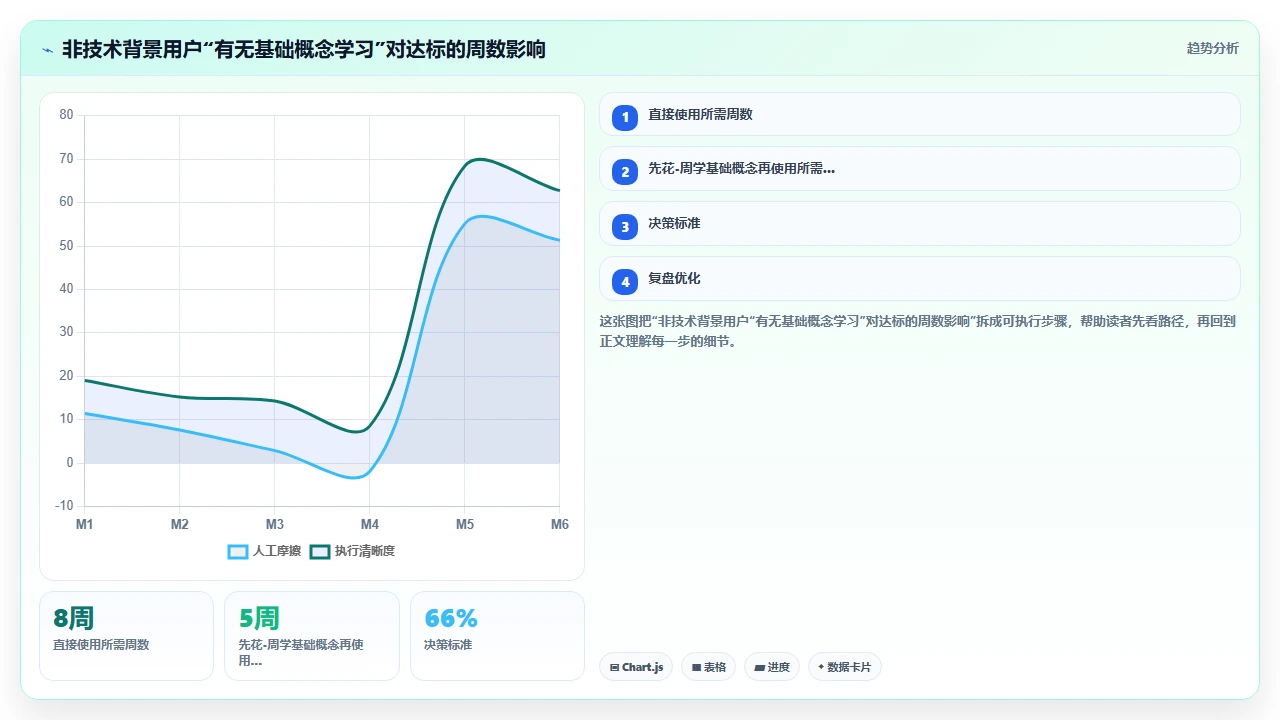Click the 趋势分析 label in header

pyautogui.click(x=1212, y=48)
